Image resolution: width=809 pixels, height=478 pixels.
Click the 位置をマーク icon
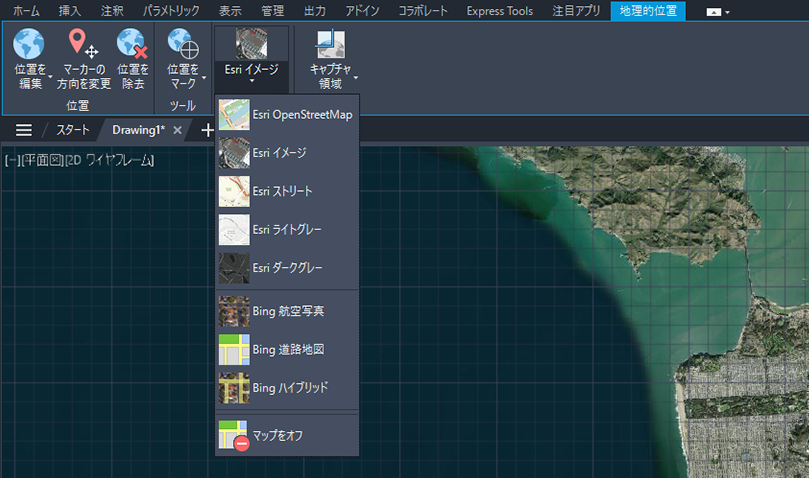coord(183,43)
